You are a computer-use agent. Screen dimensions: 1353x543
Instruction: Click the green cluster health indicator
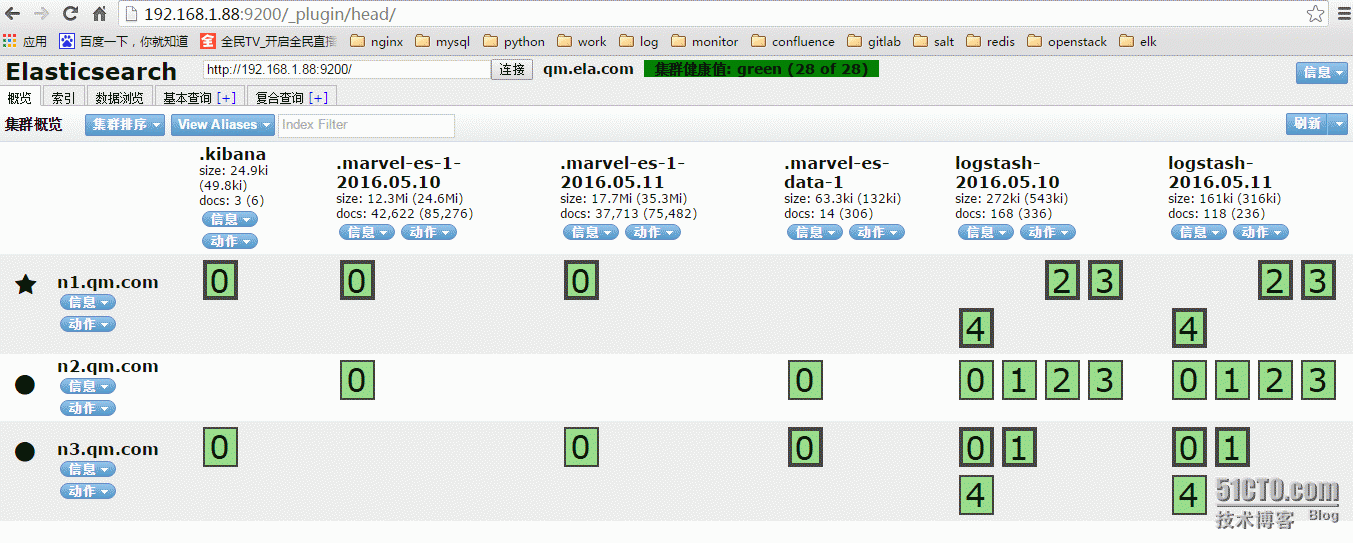coord(761,69)
